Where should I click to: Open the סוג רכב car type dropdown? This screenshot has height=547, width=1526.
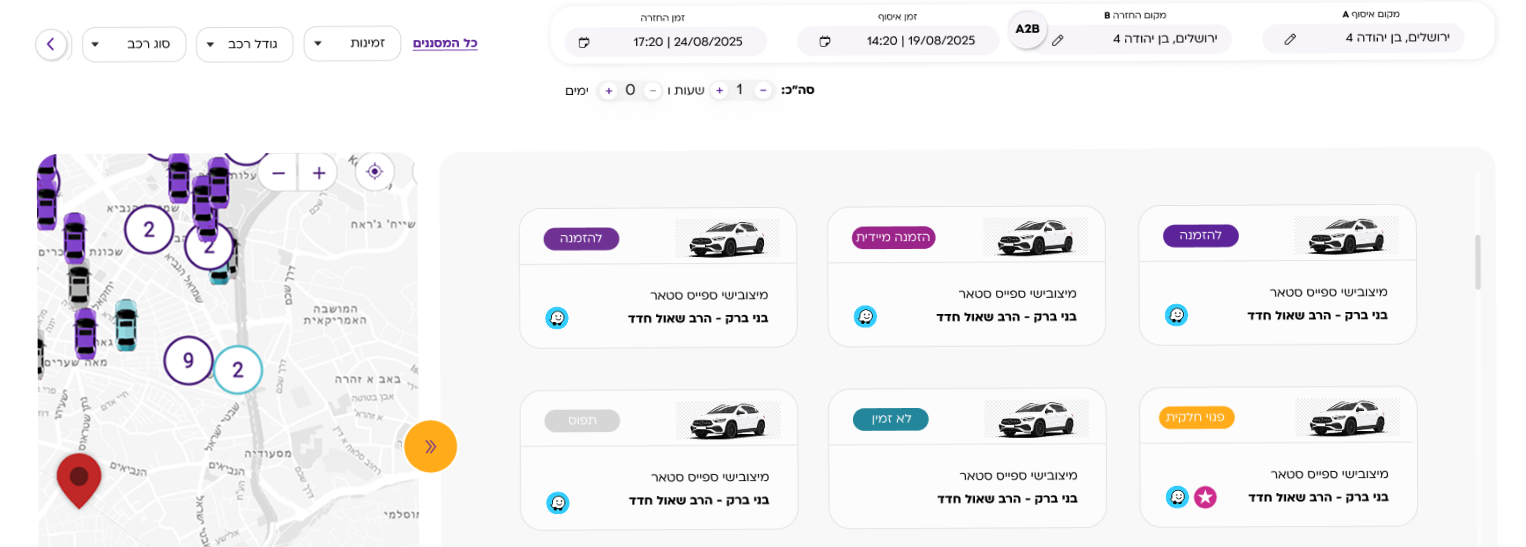coord(134,44)
